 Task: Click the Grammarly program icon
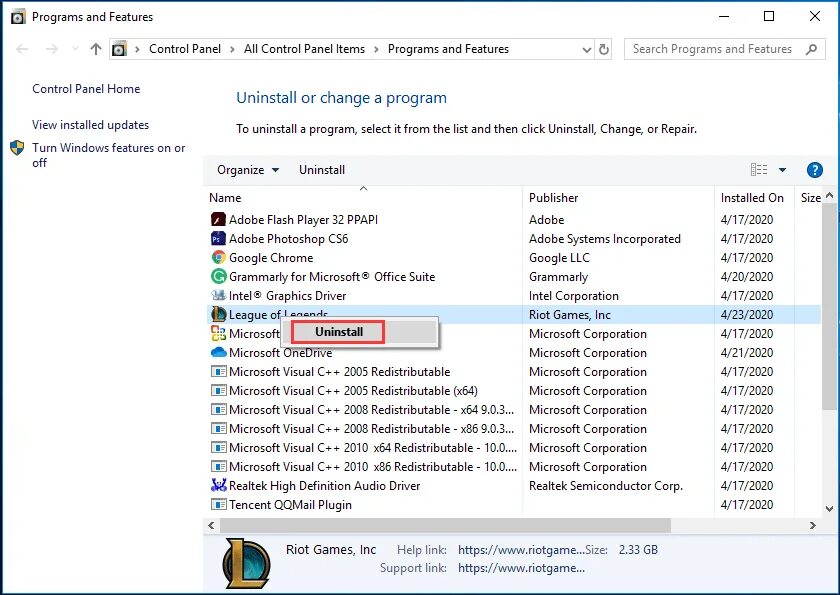point(218,276)
